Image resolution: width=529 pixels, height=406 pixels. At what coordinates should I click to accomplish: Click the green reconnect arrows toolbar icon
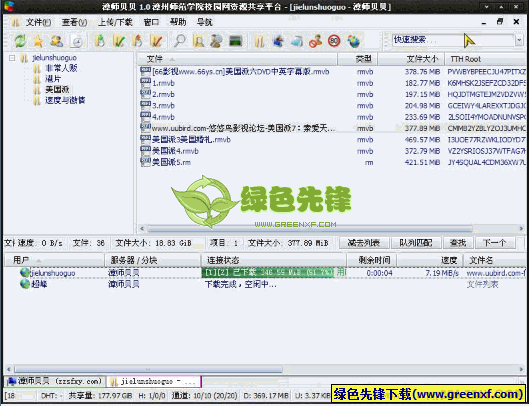coord(20,41)
